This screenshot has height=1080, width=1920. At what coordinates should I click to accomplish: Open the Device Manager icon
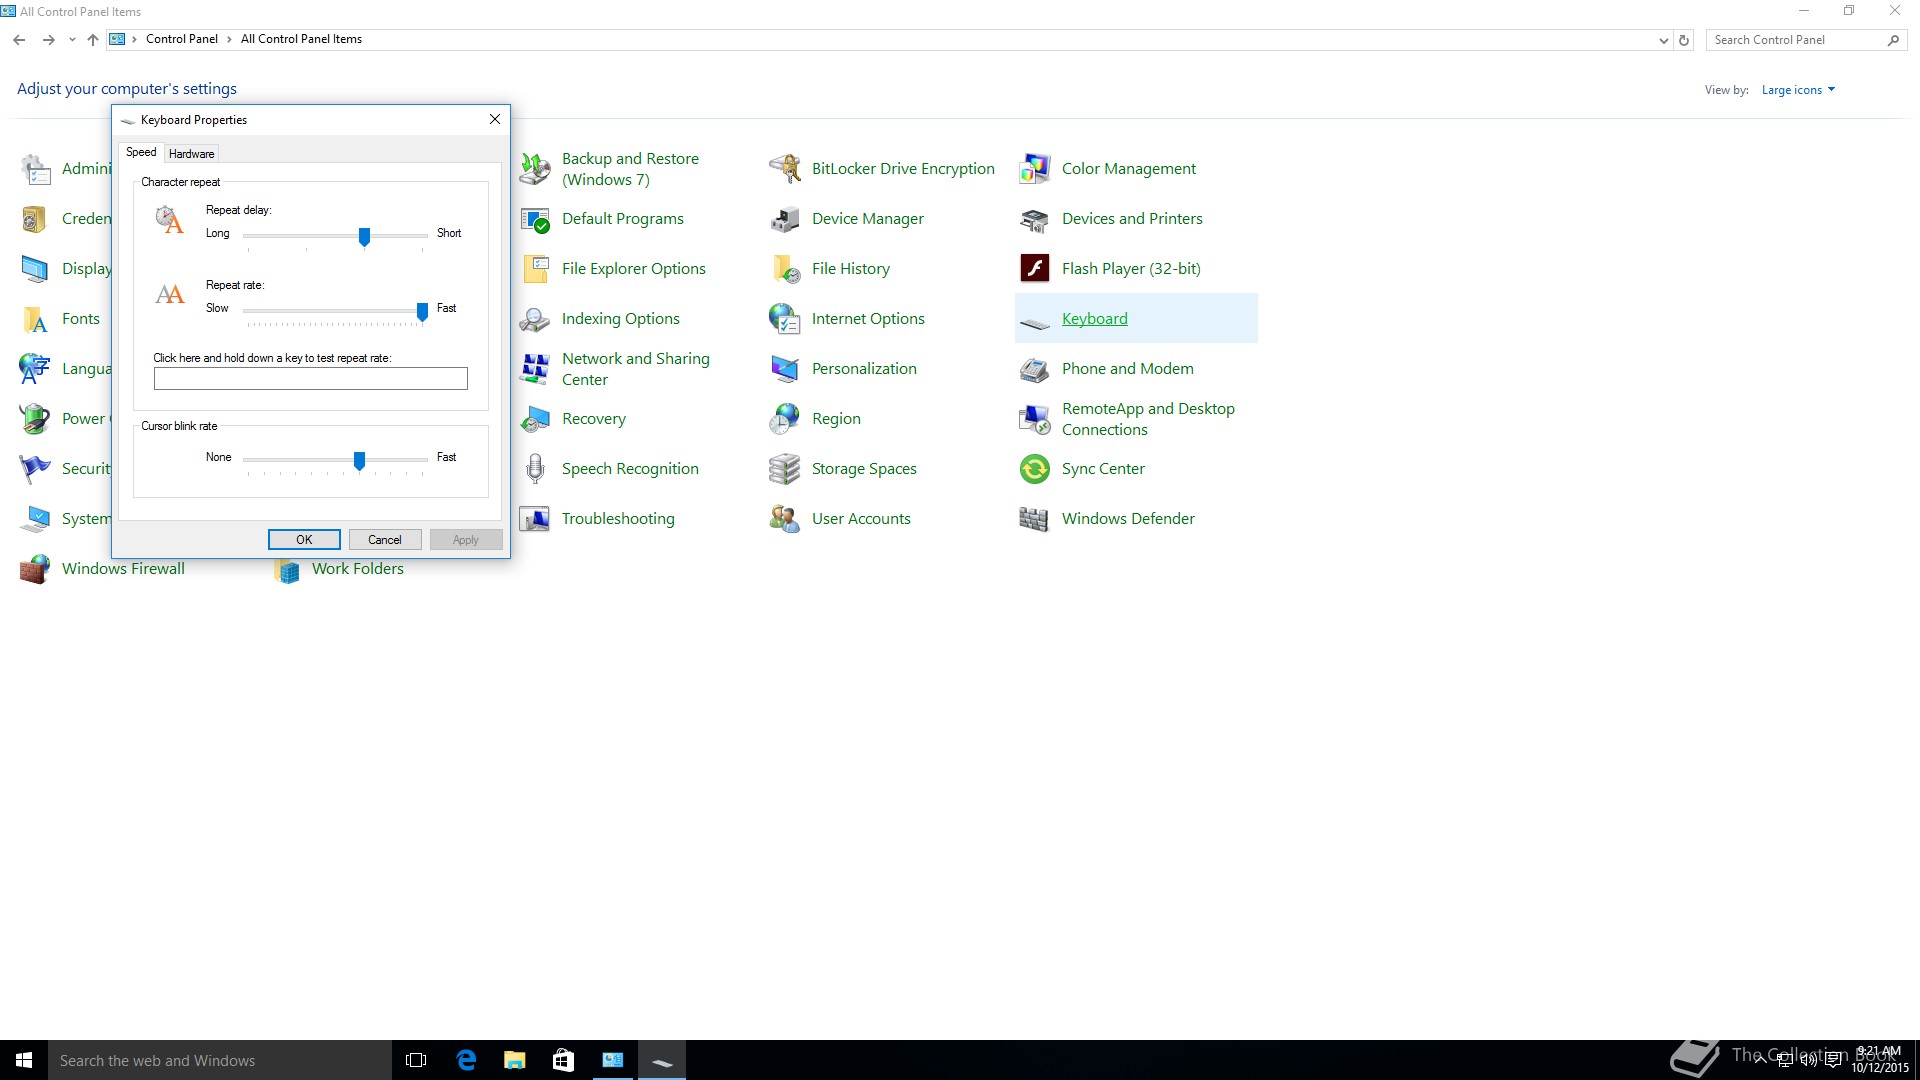785,219
